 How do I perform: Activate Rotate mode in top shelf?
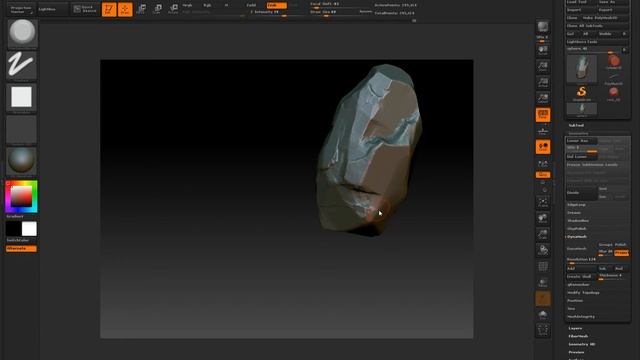coord(173,9)
